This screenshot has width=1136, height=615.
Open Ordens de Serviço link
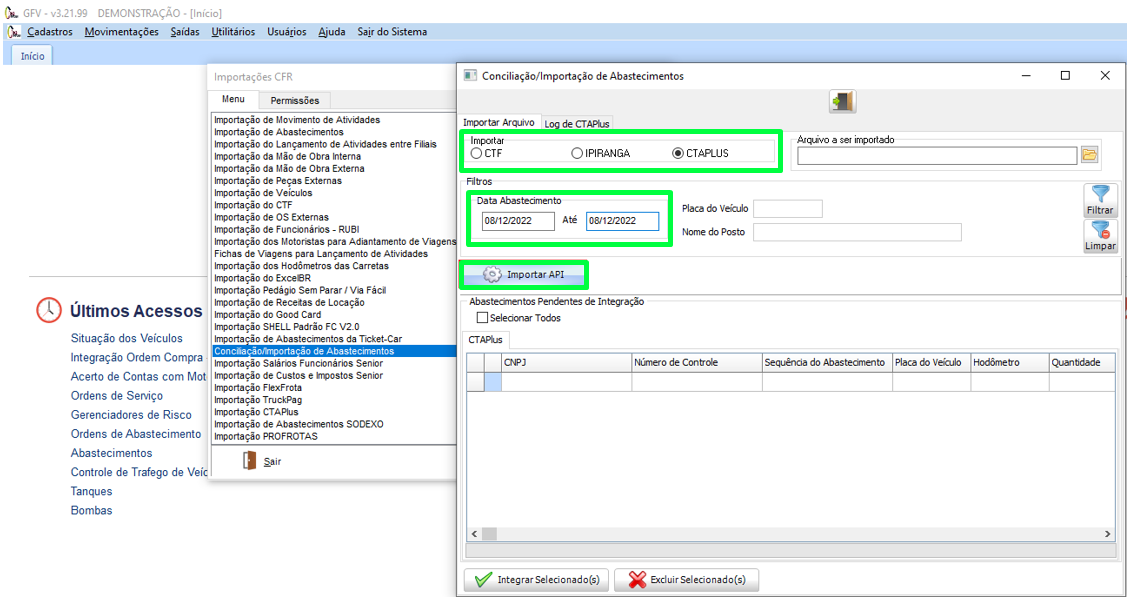[117, 396]
